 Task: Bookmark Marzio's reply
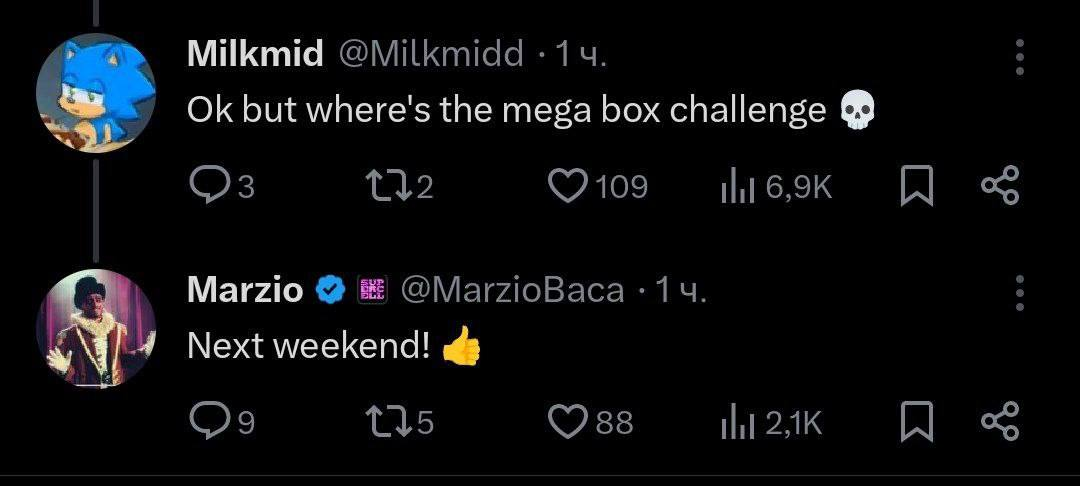914,423
